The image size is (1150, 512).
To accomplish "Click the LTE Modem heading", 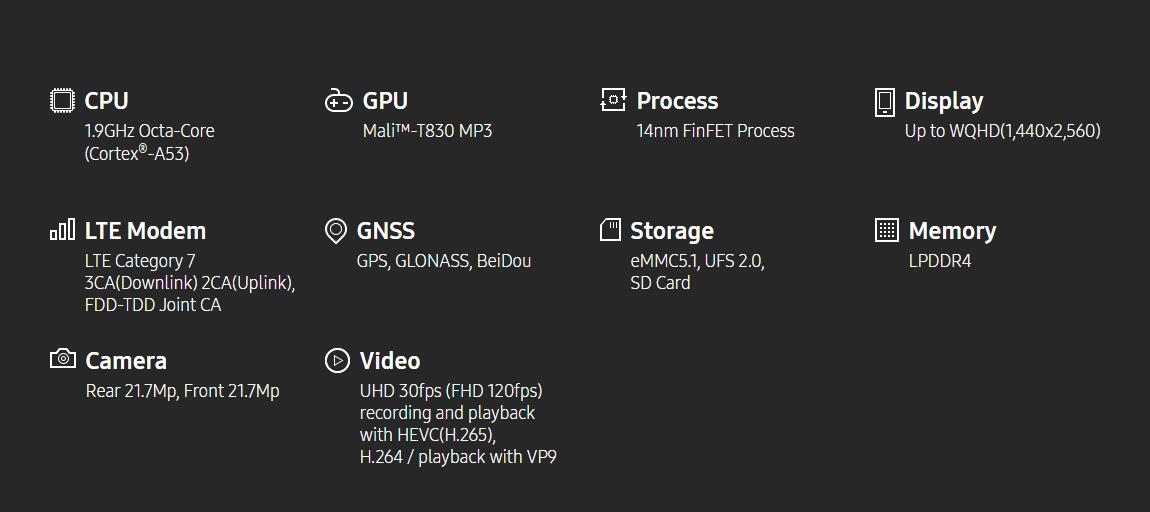I will (x=145, y=230).
